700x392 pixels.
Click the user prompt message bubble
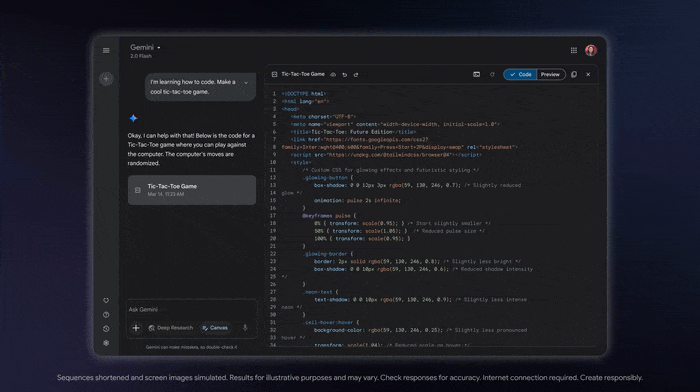coord(200,87)
